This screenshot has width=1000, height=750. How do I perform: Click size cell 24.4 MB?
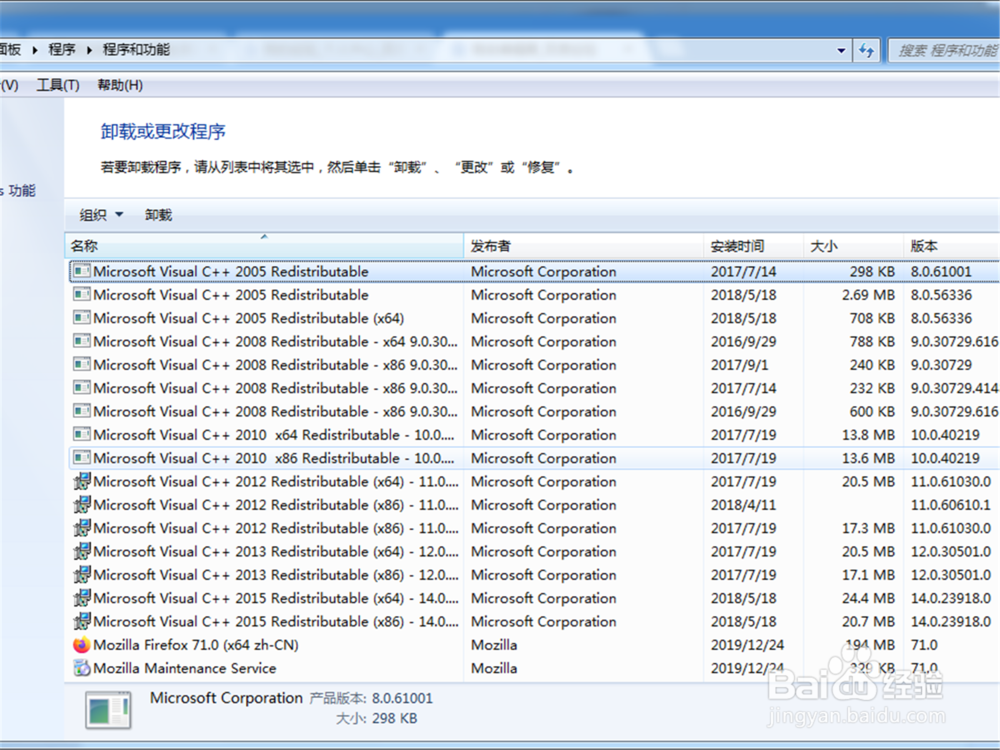(868, 598)
